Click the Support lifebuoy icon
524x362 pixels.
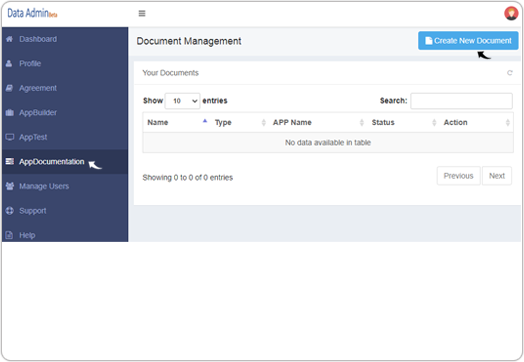10,211
